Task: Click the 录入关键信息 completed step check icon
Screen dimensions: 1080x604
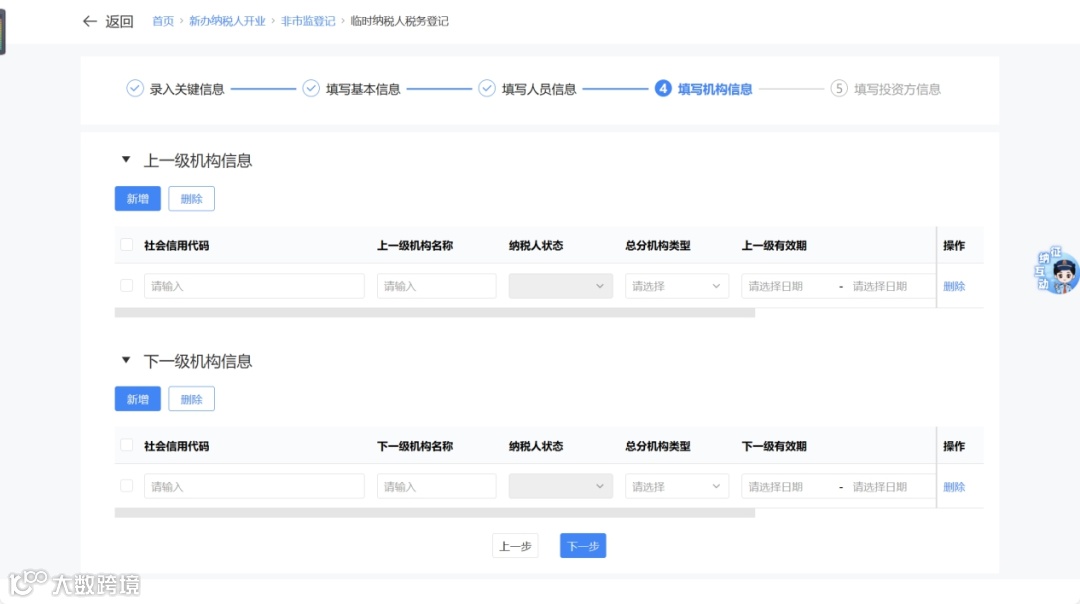Action: click(135, 88)
